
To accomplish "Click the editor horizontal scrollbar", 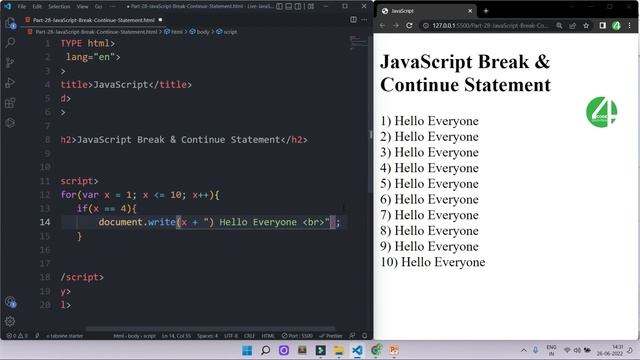I will coord(210,329).
